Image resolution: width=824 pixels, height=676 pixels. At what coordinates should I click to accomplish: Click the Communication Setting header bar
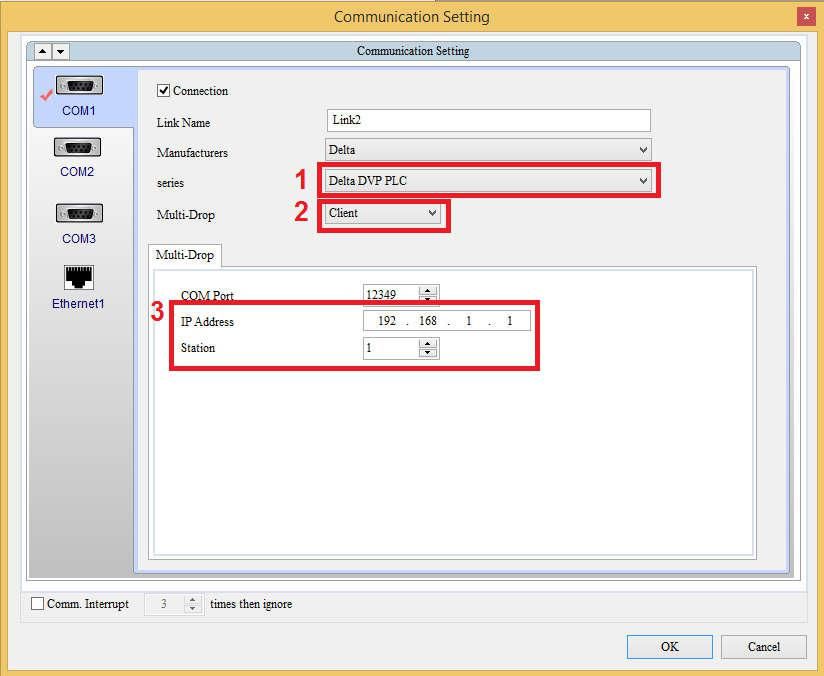point(413,51)
